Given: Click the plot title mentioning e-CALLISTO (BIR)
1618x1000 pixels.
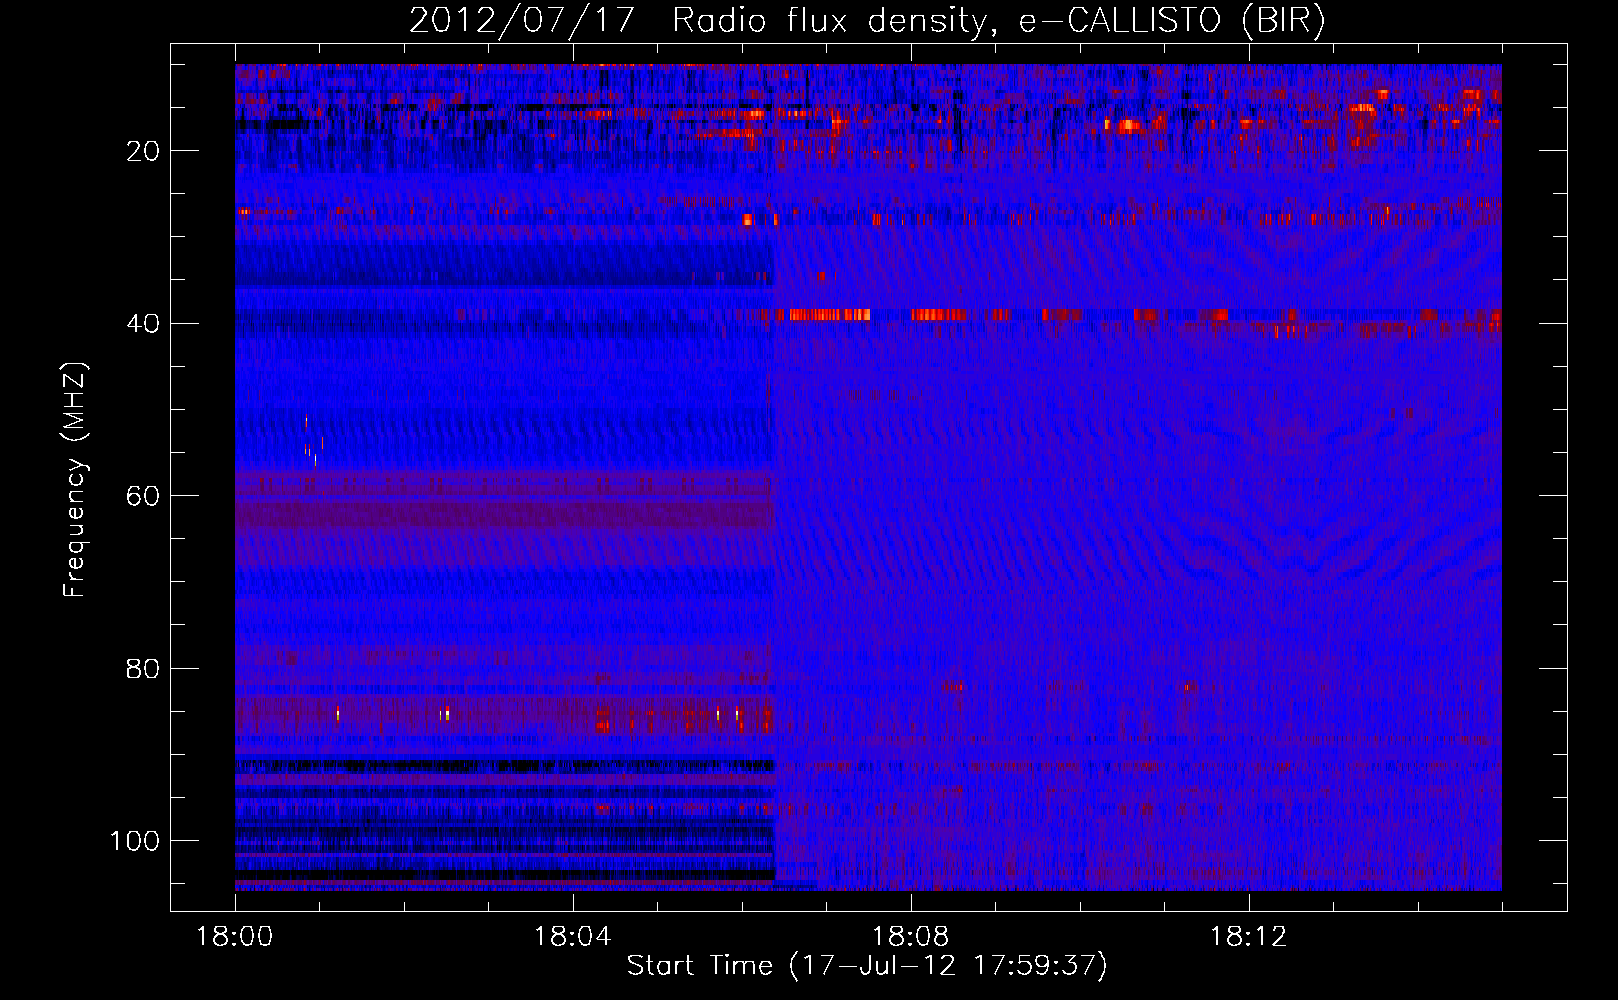Looking at the screenshot, I should (x=867, y=21).
